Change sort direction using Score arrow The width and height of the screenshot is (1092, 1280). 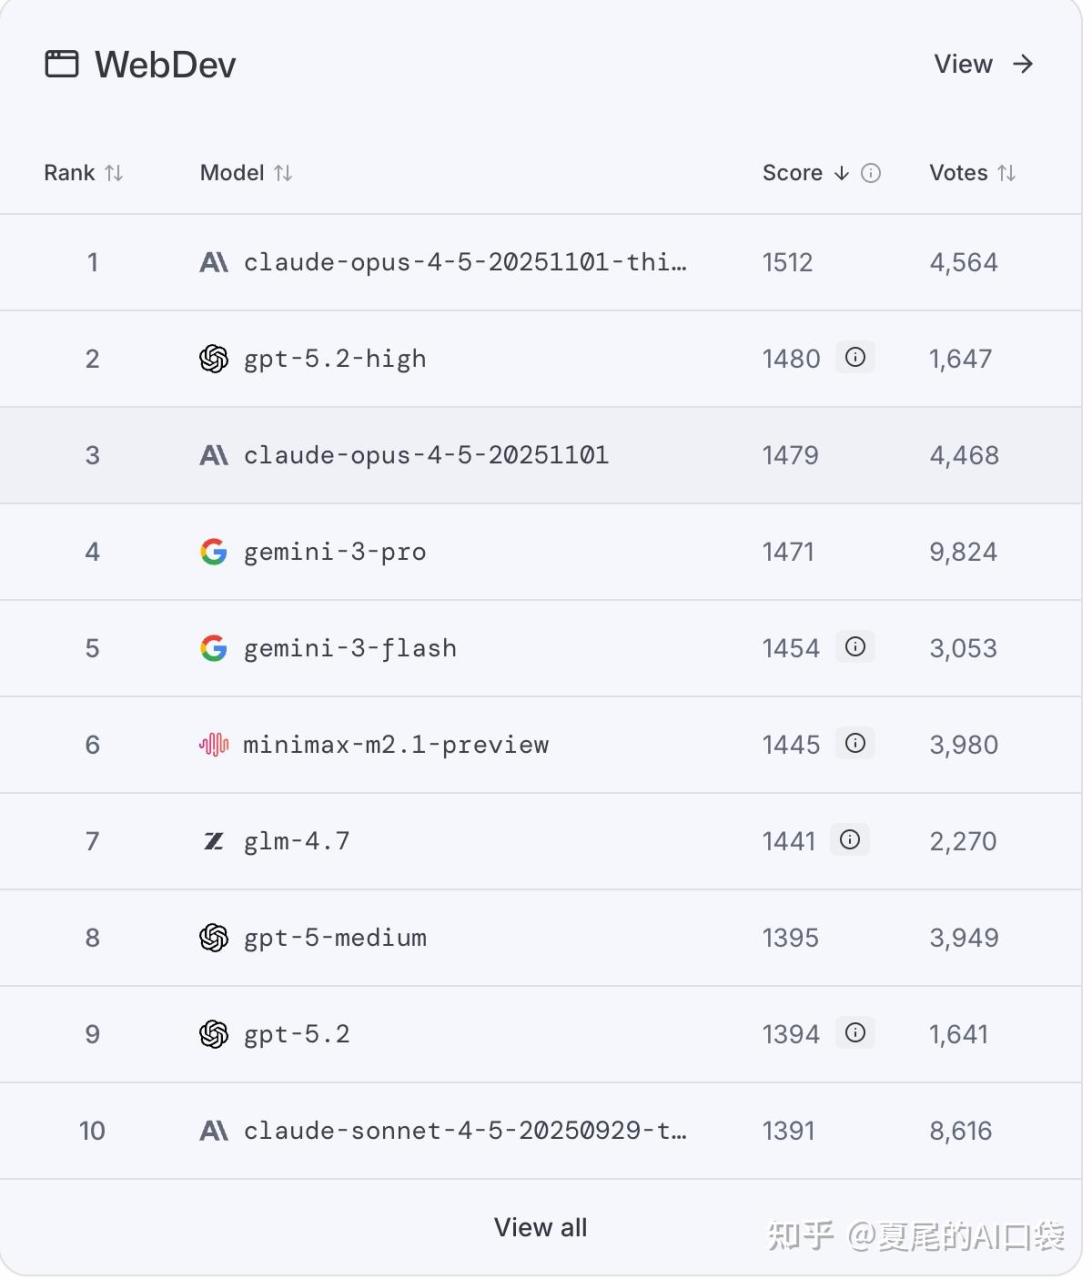coord(841,173)
